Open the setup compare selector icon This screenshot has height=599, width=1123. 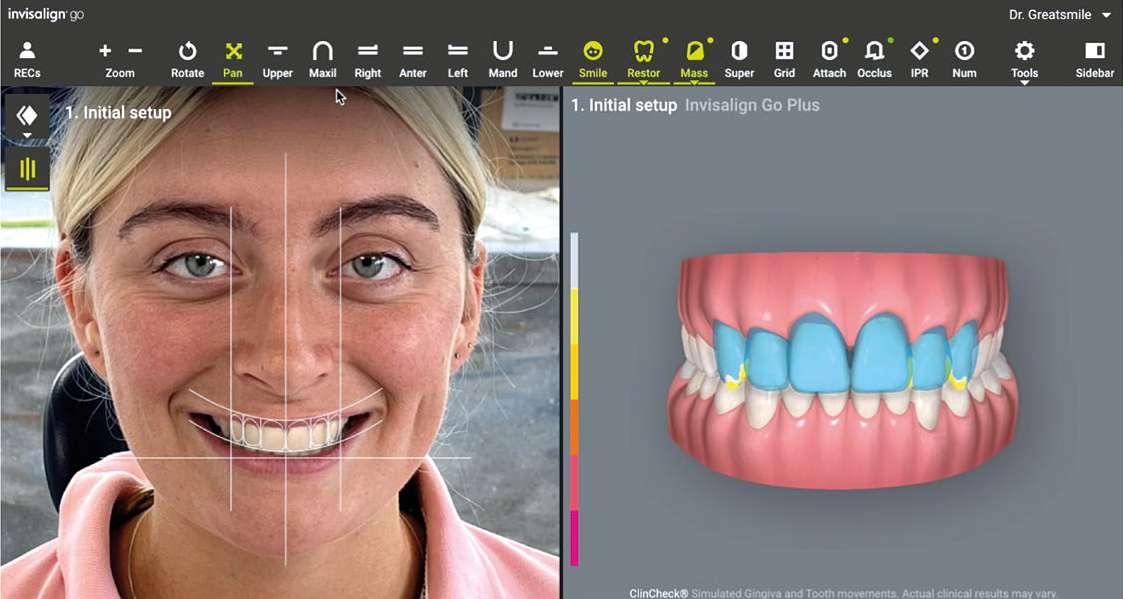(x=27, y=116)
